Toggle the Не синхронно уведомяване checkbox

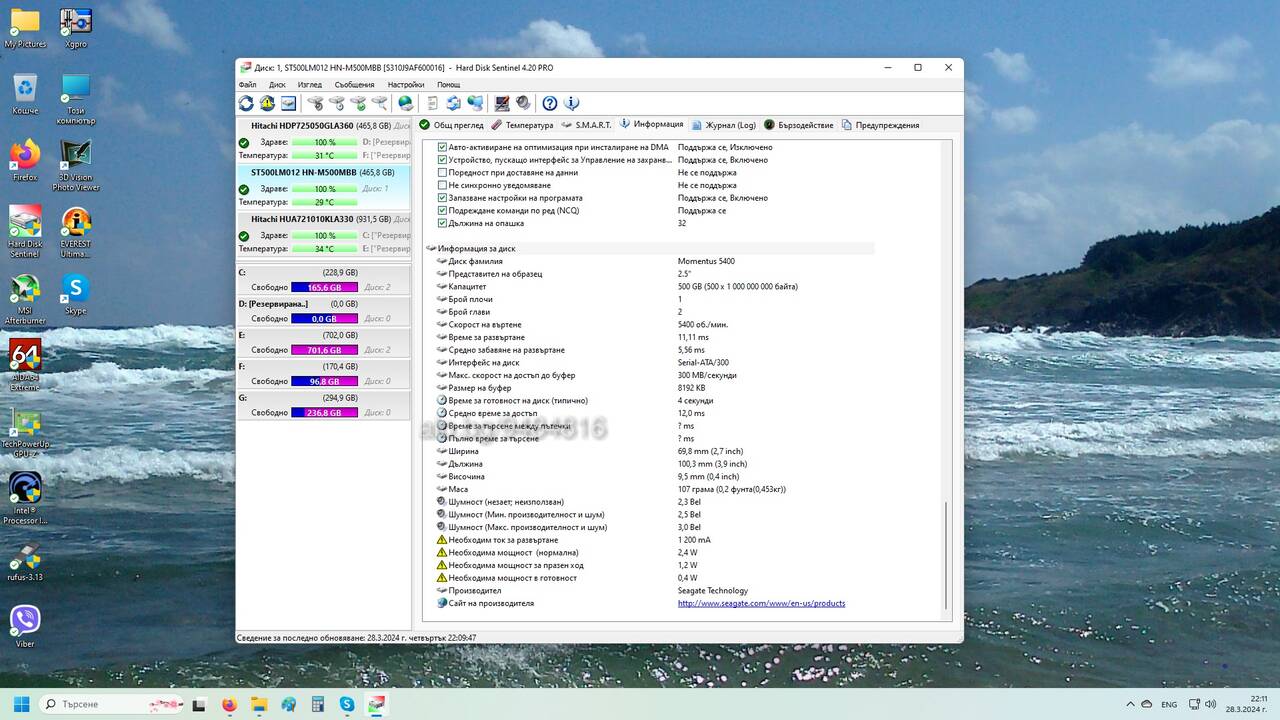pyautogui.click(x=443, y=185)
